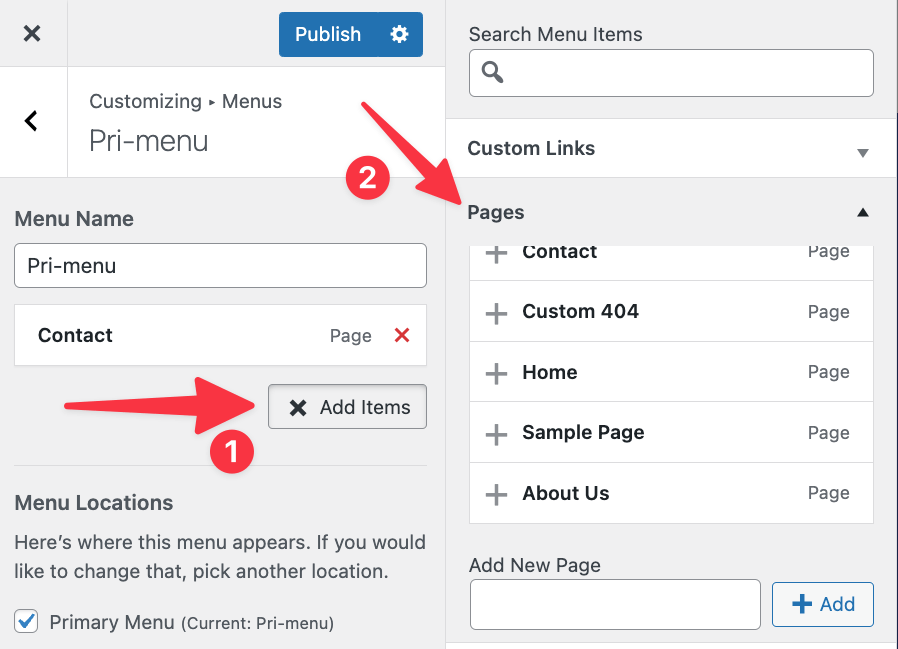Focus the Search Menu Items field
The height and width of the screenshot is (649, 898).
[x=670, y=72]
